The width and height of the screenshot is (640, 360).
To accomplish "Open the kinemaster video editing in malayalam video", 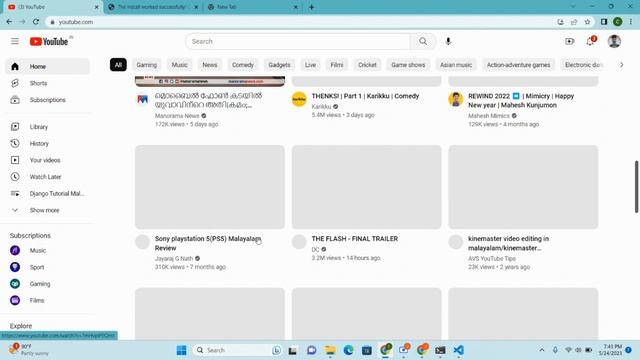I will (509, 243).
